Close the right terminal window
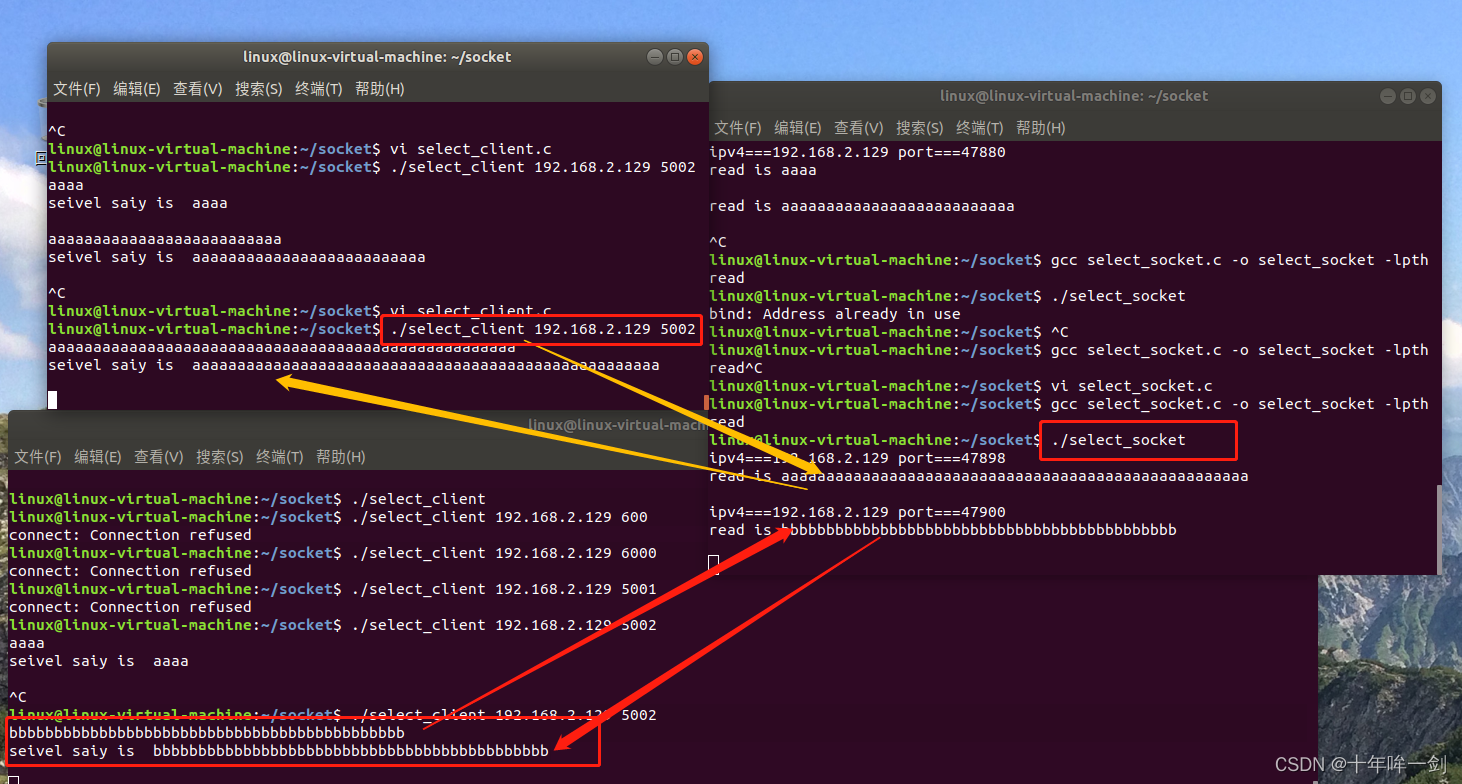This screenshot has height=784, width=1462. (1428, 96)
